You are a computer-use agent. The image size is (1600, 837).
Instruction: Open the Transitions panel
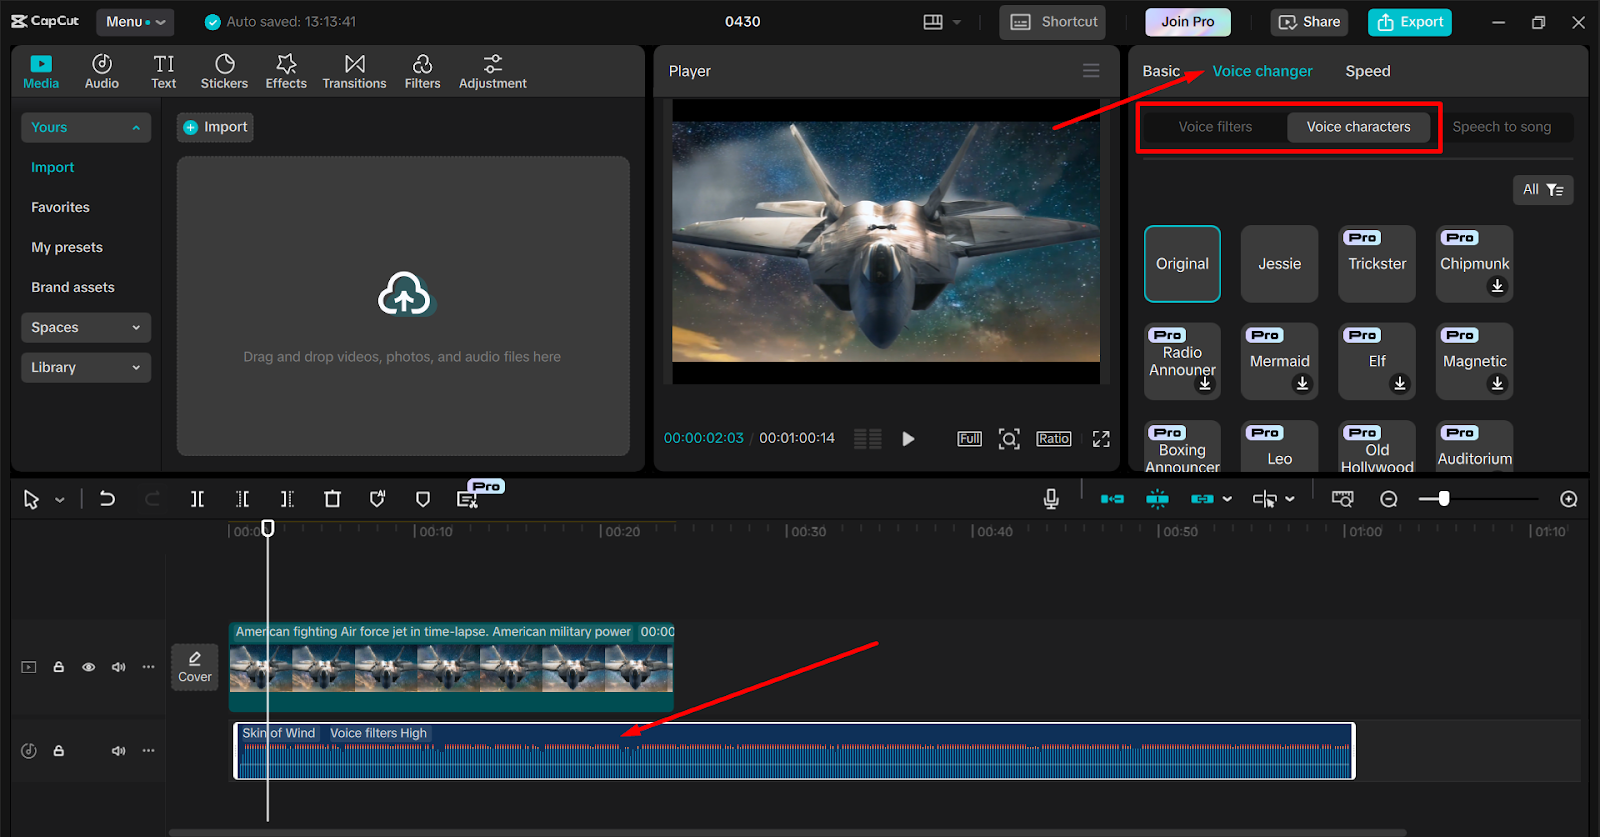pos(354,72)
